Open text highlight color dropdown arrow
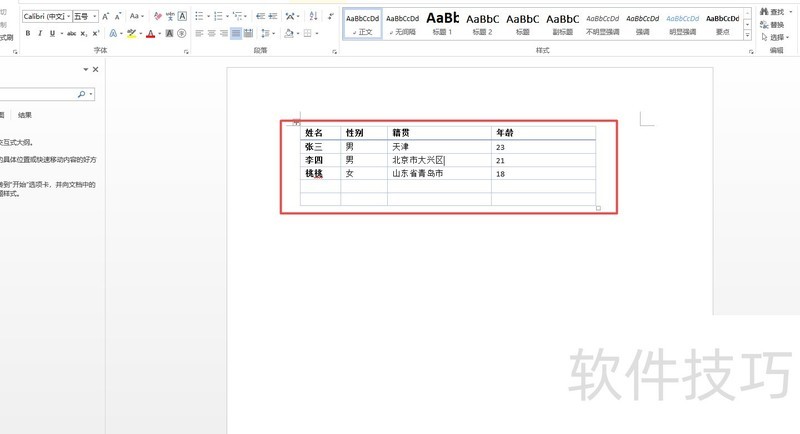800x434 pixels. [141, 34]
